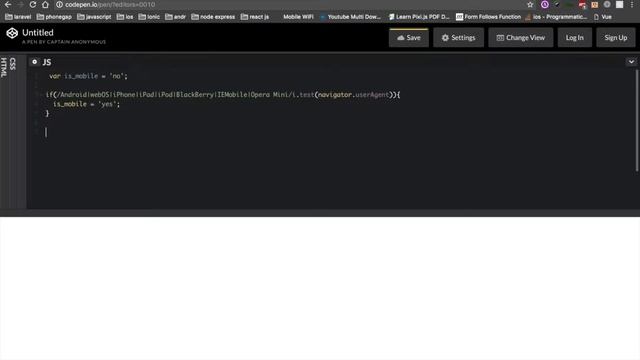Open the Change View menu

click(x=520, y=38)
